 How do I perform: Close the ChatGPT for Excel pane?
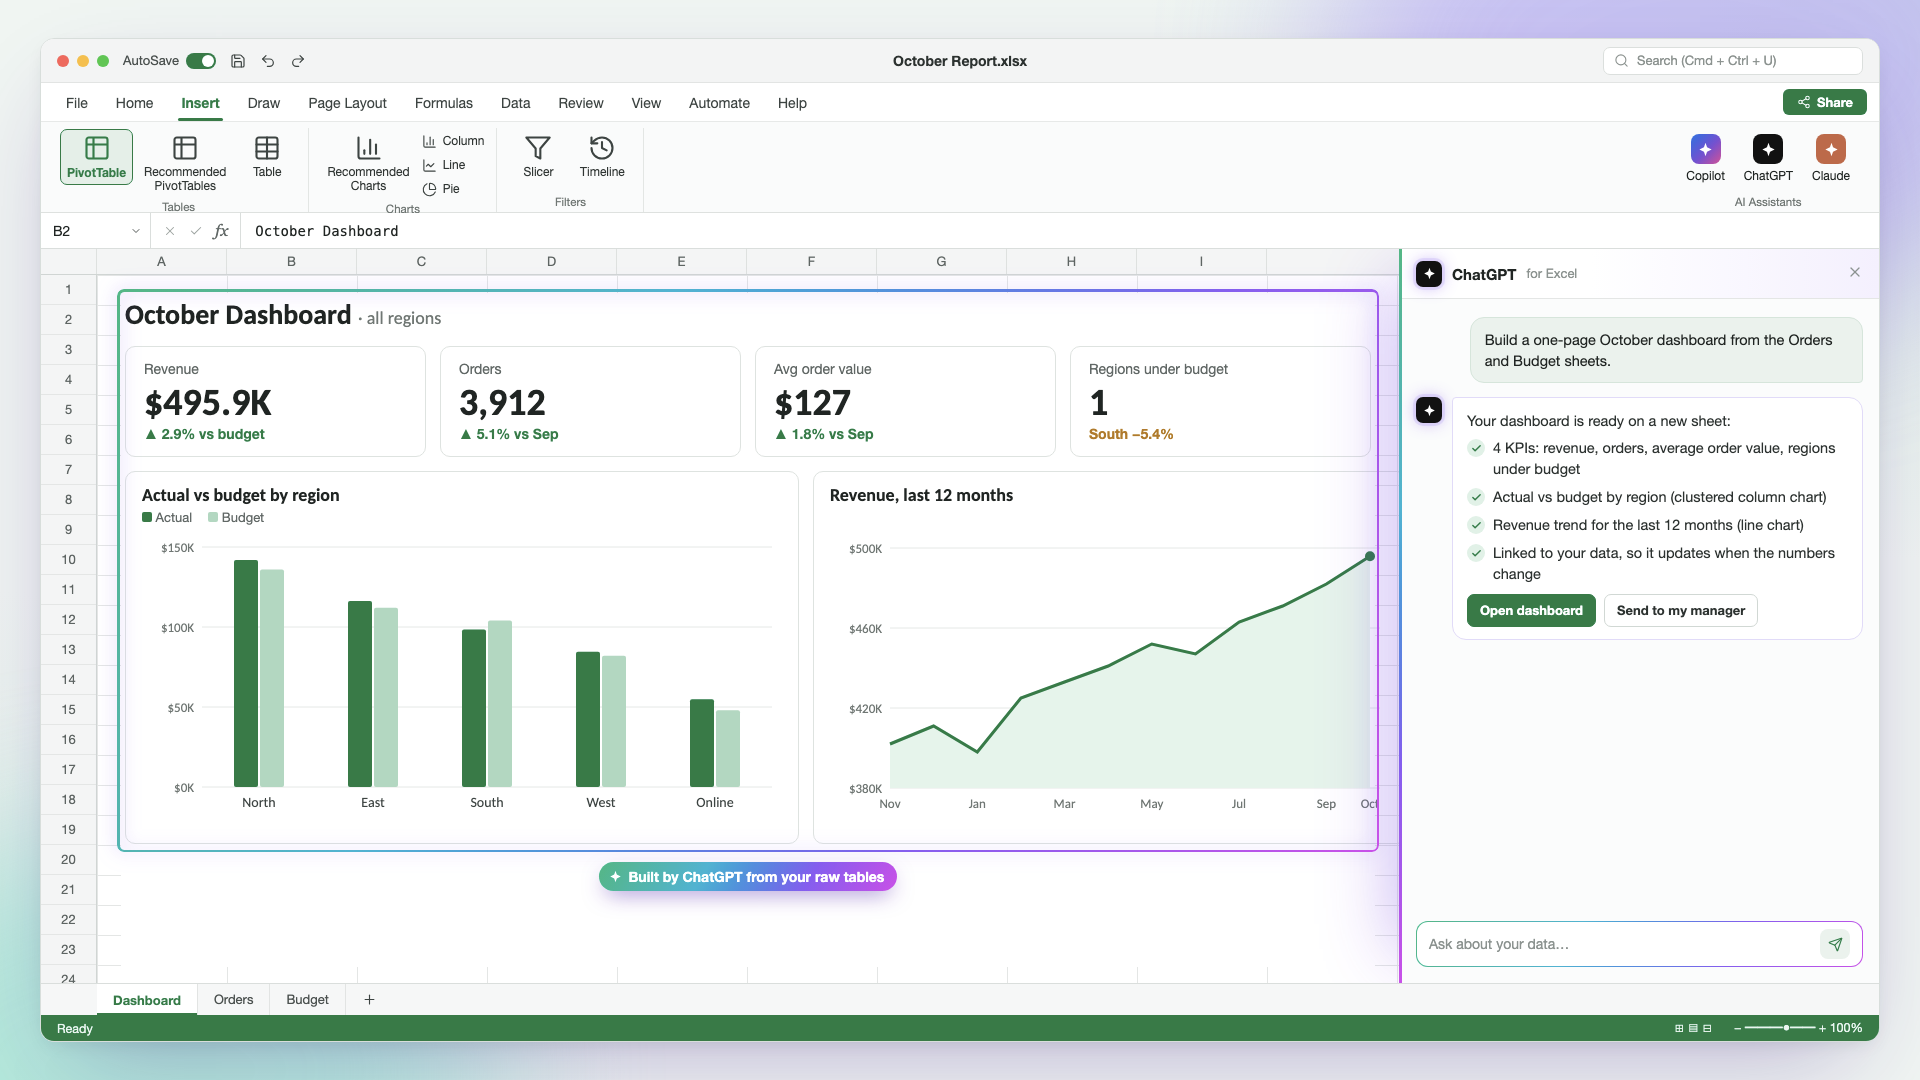coord(1855,273)
